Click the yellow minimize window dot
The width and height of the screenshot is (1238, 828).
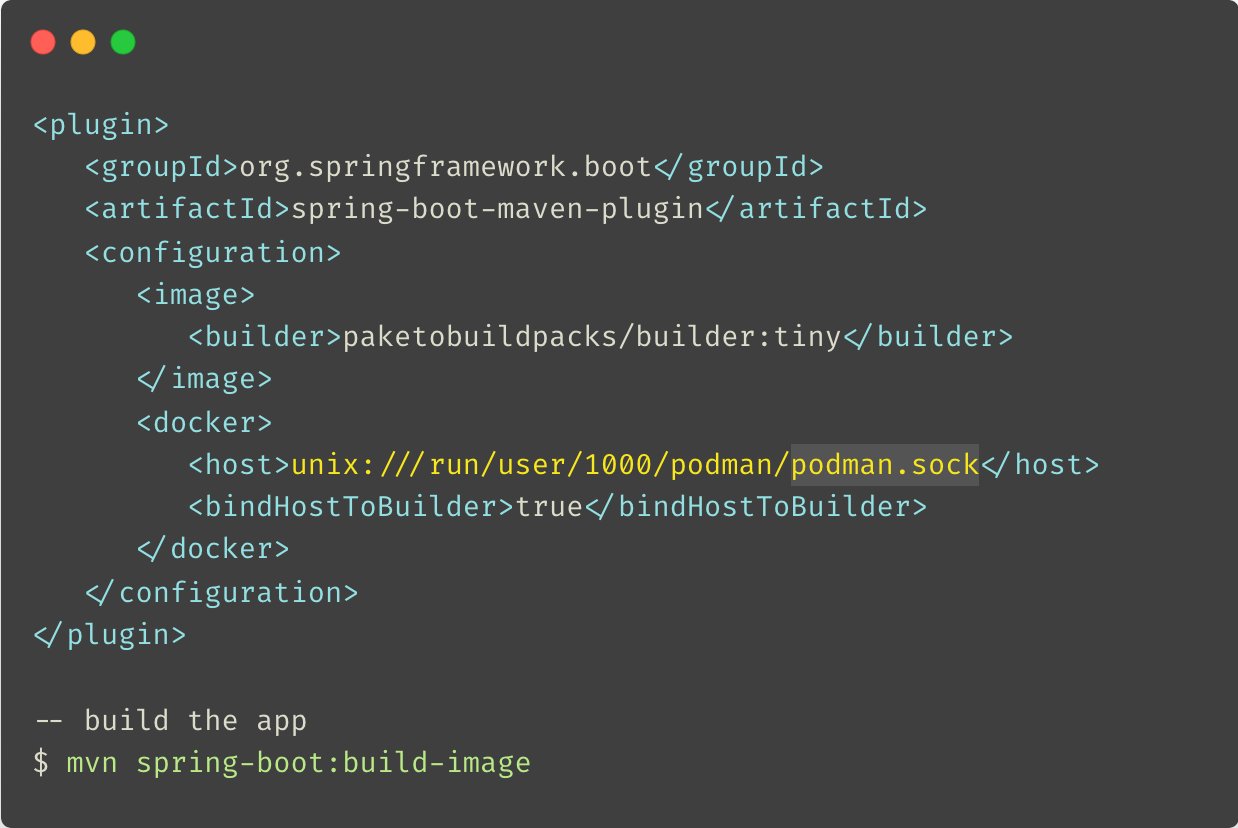coord(83,42)
